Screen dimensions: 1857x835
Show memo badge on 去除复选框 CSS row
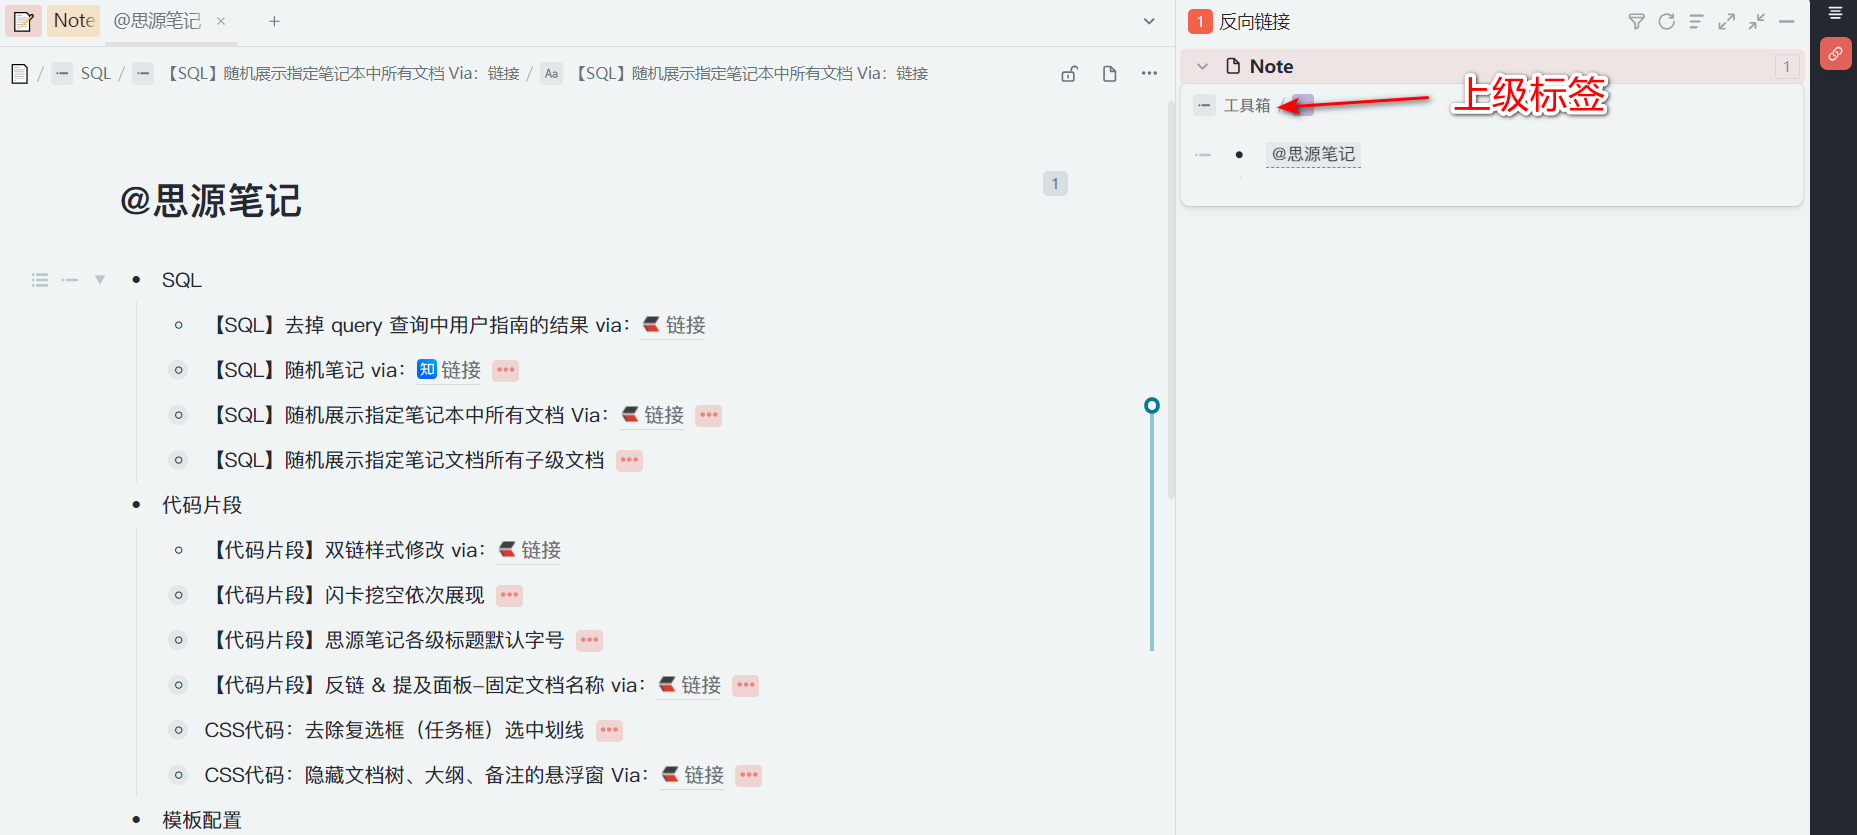tap(609, 731)
